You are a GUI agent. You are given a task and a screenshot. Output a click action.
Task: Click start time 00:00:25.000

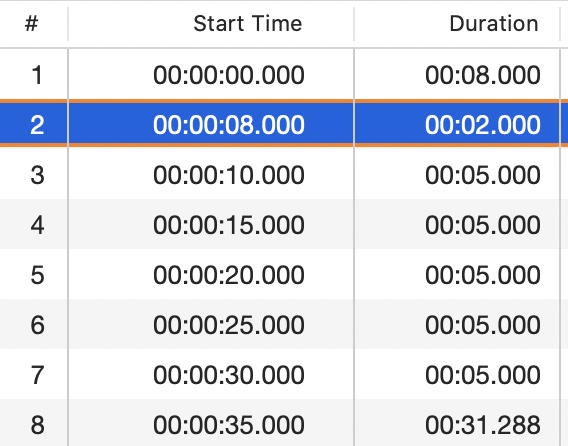coord(229,325)
